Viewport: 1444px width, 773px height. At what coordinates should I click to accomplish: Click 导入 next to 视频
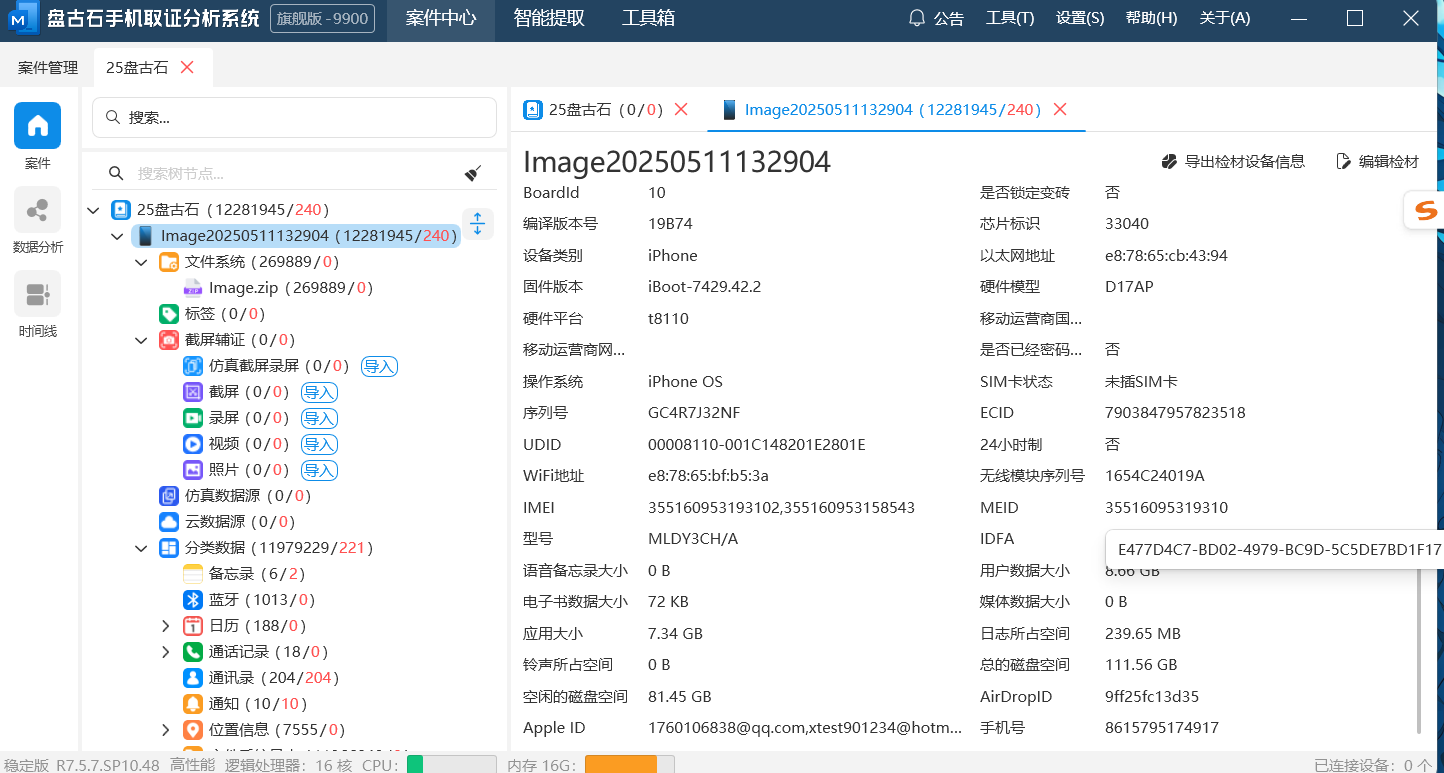coord(319,444)
